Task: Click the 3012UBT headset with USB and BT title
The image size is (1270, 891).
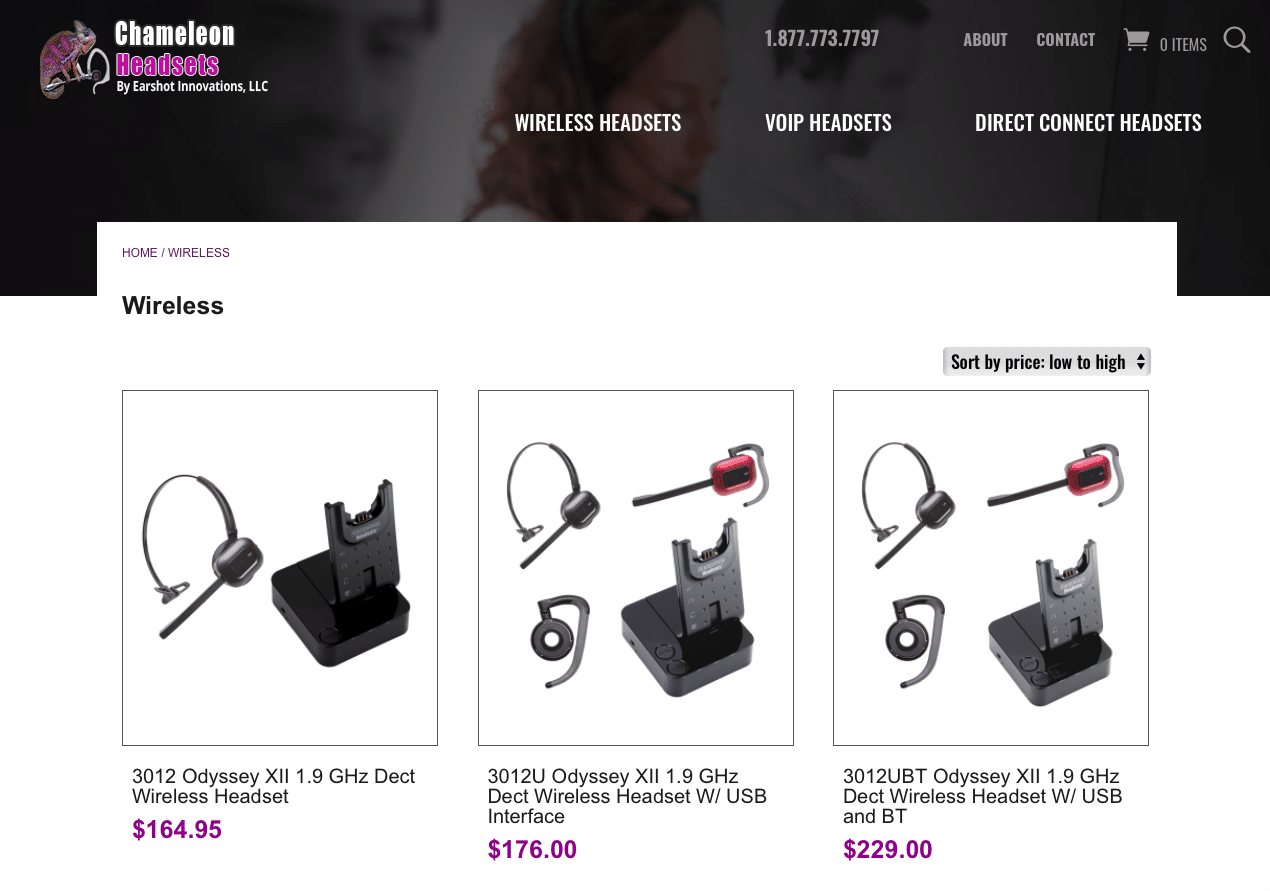Action: click(983, 796)
